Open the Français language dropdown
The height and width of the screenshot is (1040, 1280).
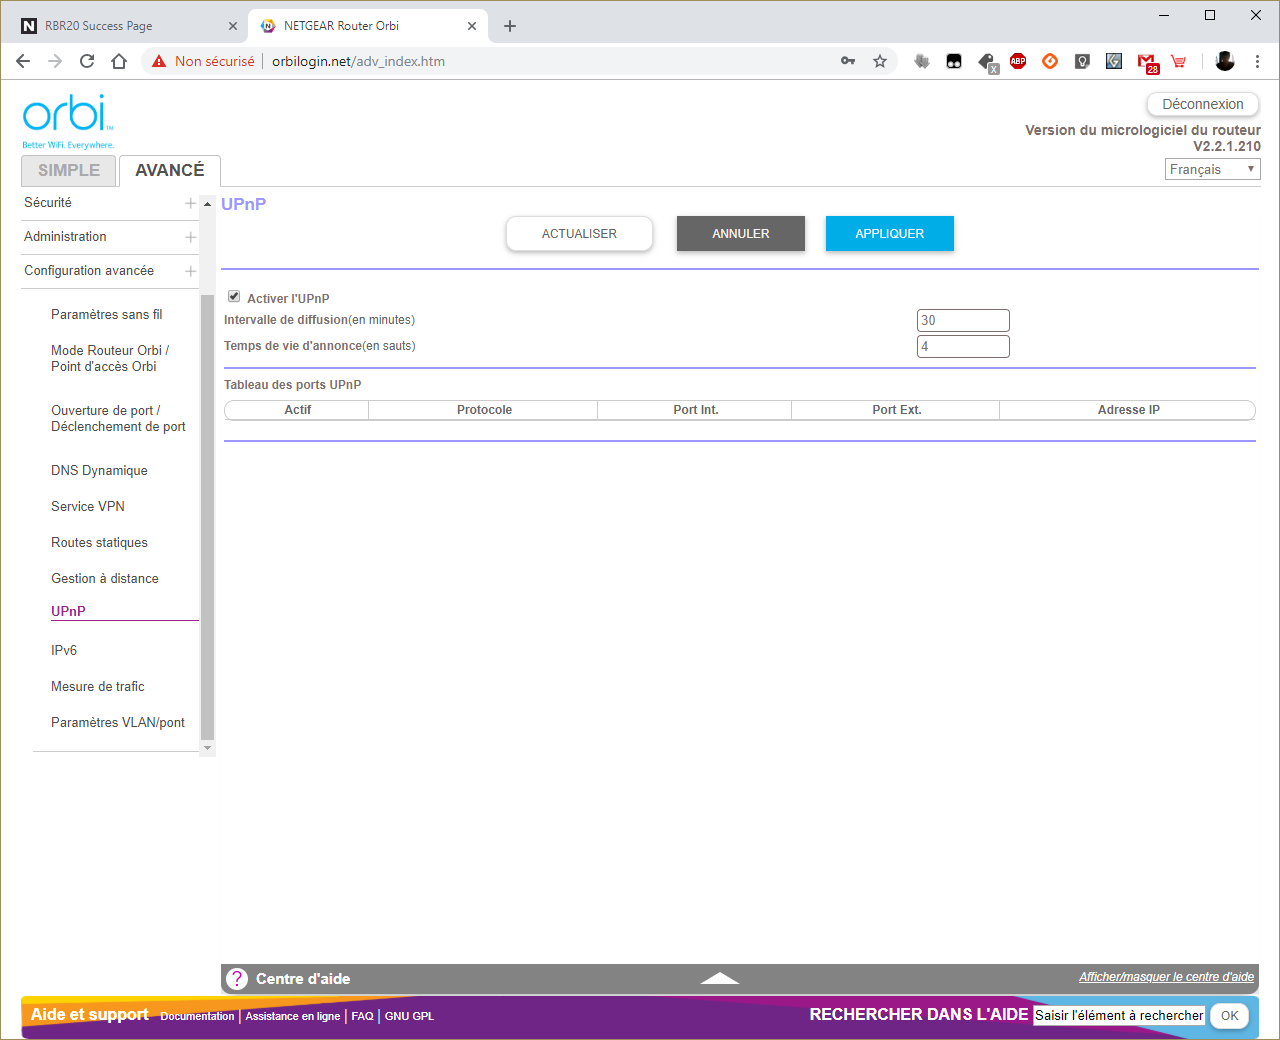pos(1213,169)
